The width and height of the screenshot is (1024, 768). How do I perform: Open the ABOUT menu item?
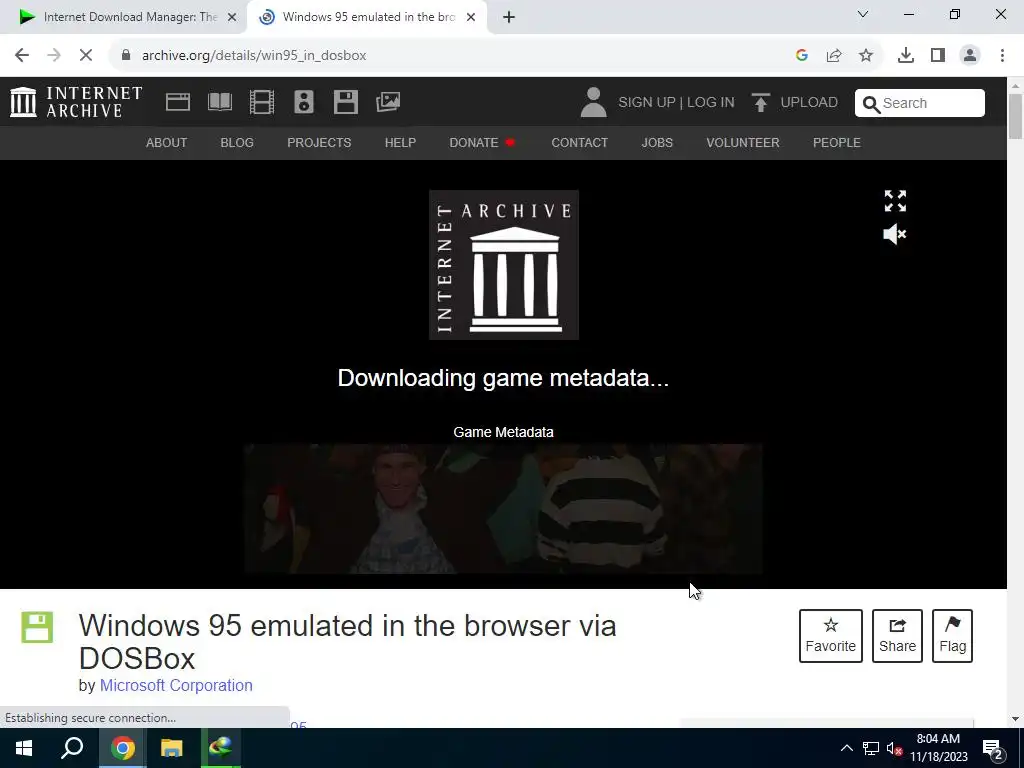167,142
